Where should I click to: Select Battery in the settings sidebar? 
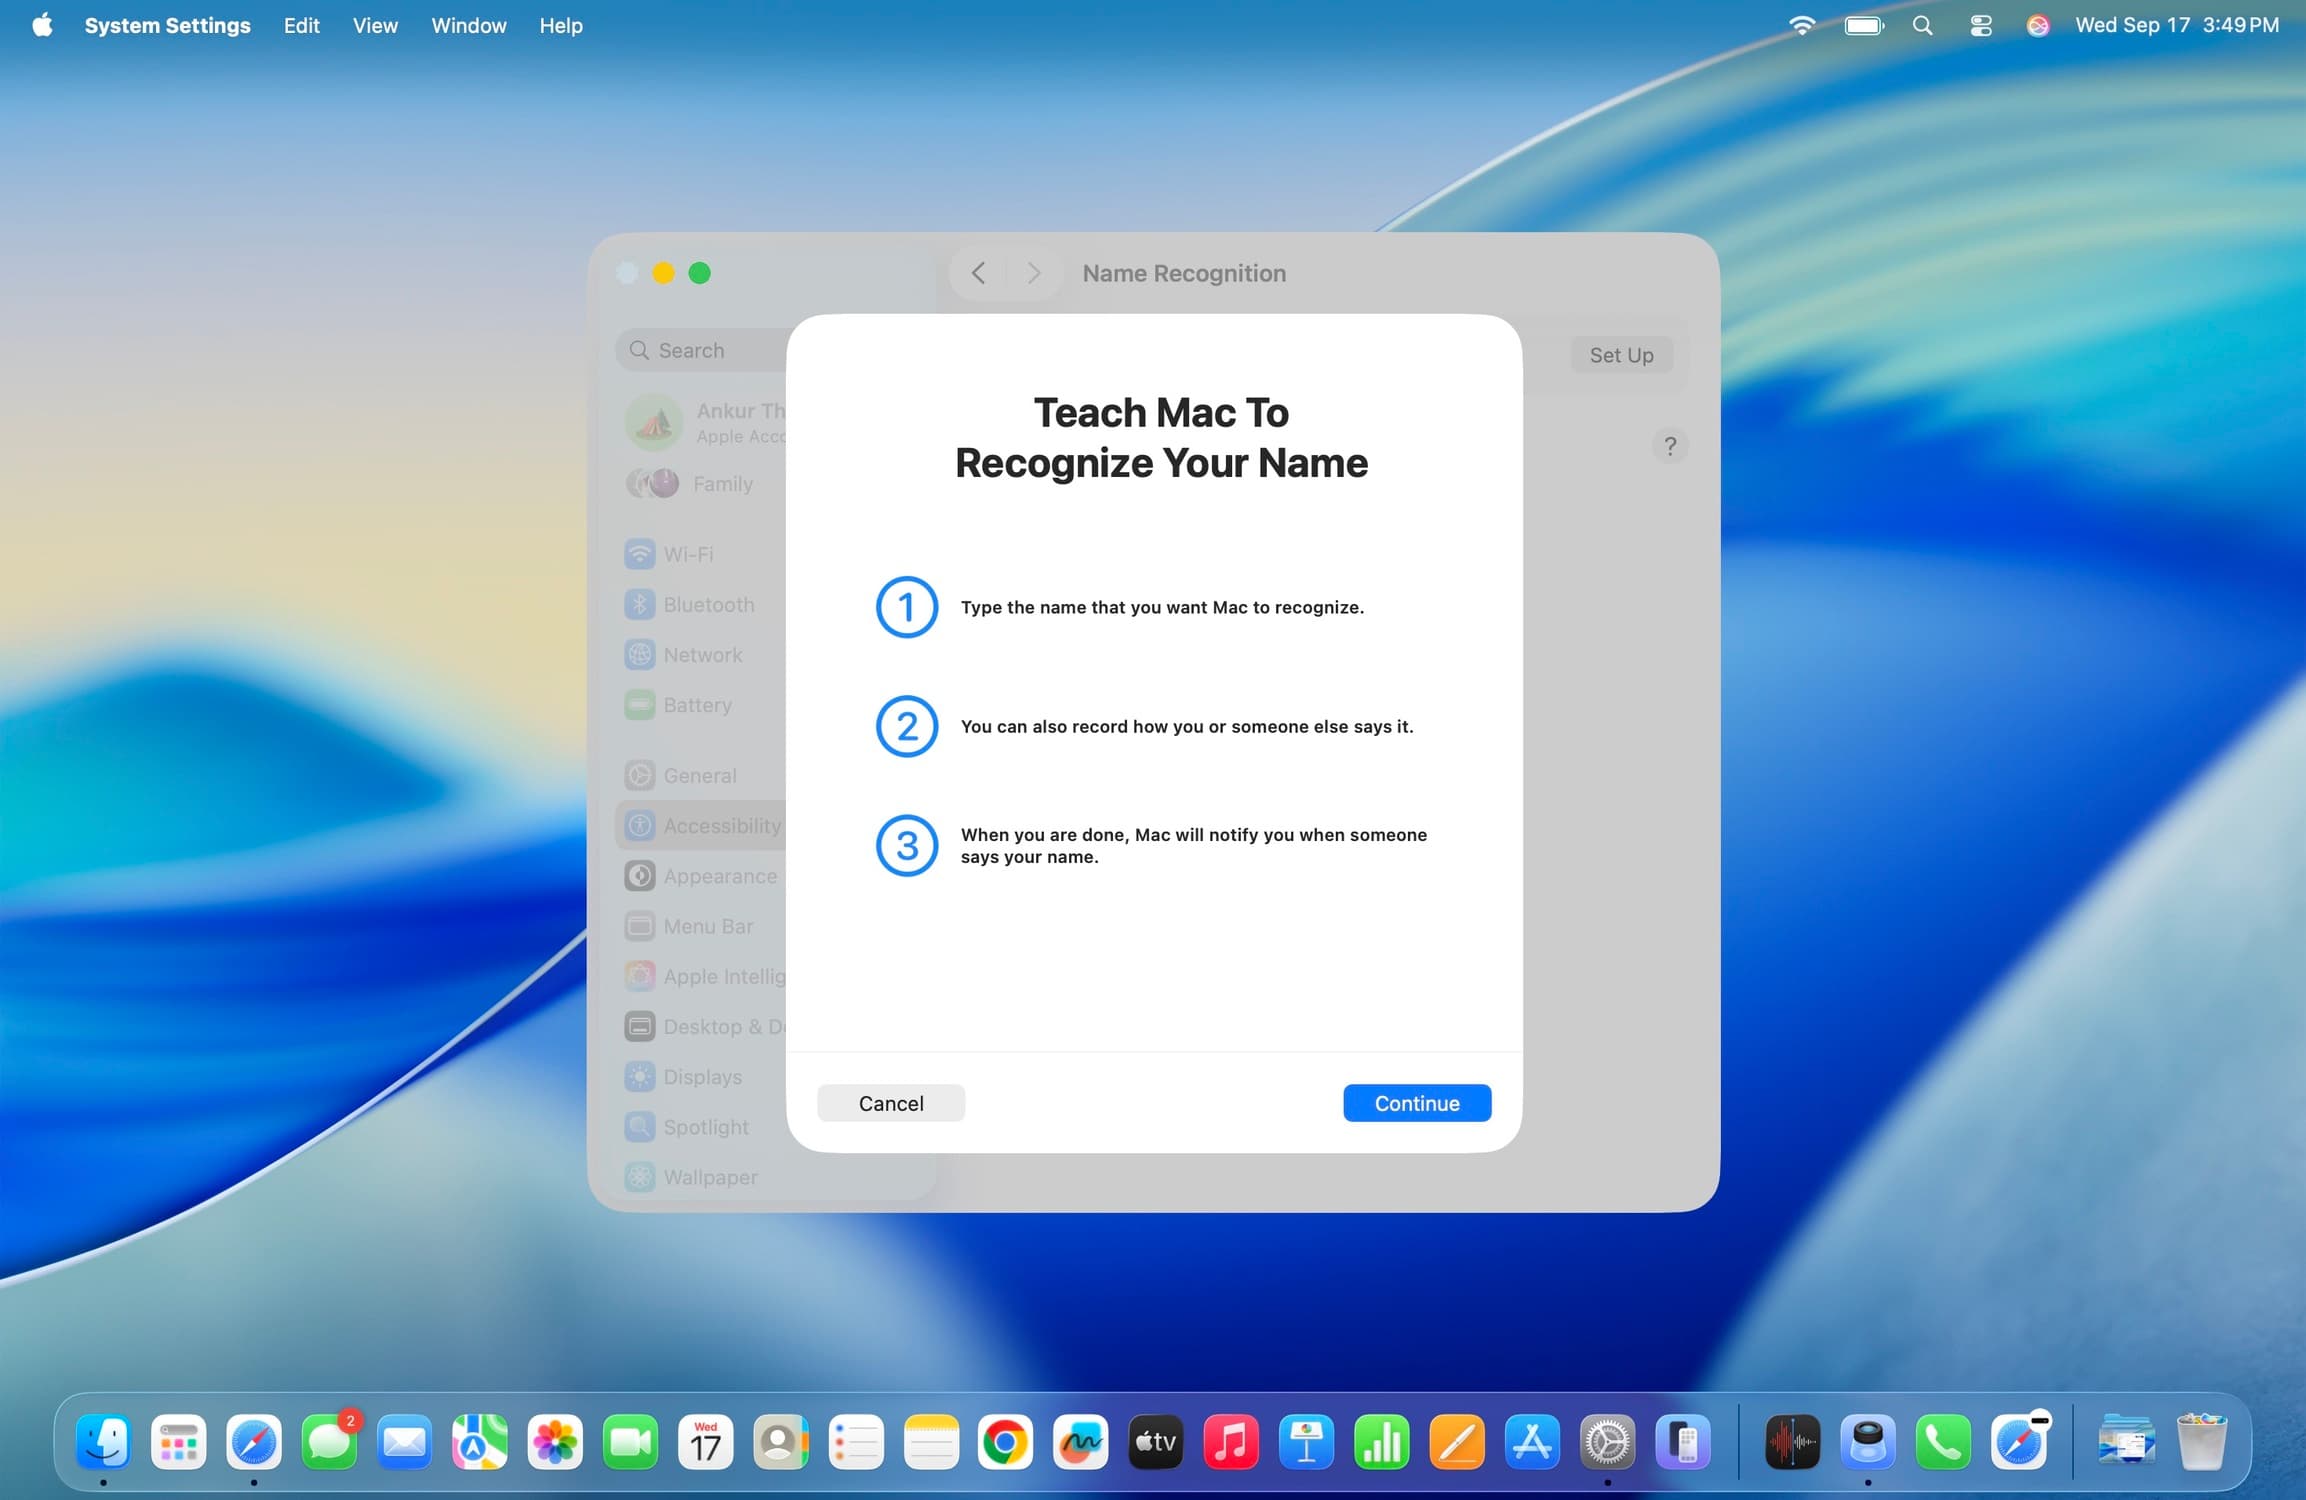click(x=697, y=705)
